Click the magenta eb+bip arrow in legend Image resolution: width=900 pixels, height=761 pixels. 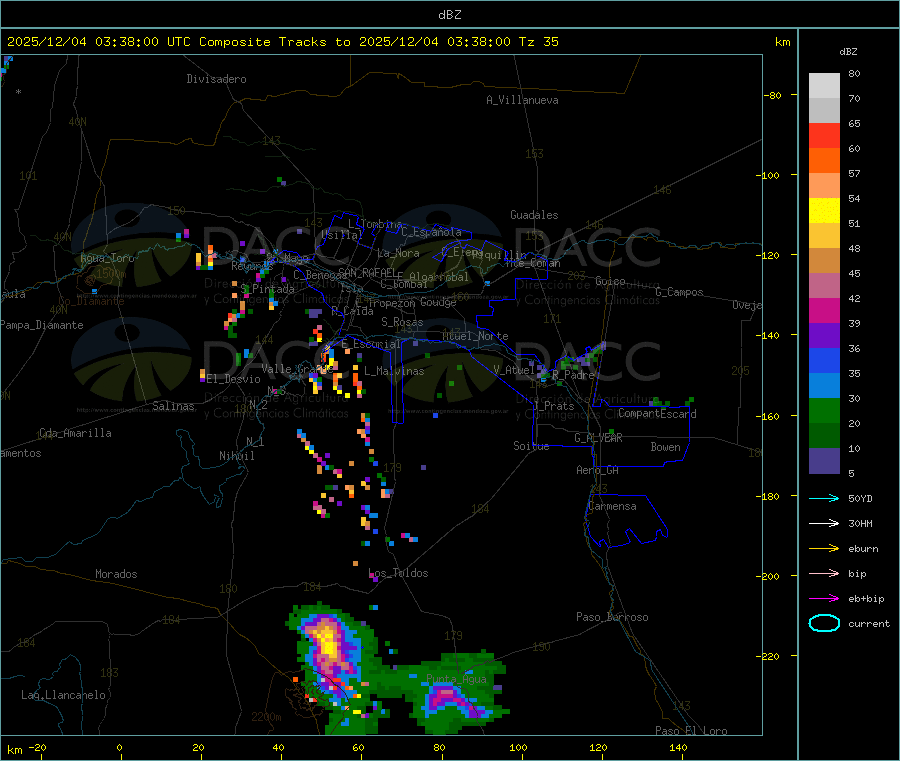[x=824, y=599]
